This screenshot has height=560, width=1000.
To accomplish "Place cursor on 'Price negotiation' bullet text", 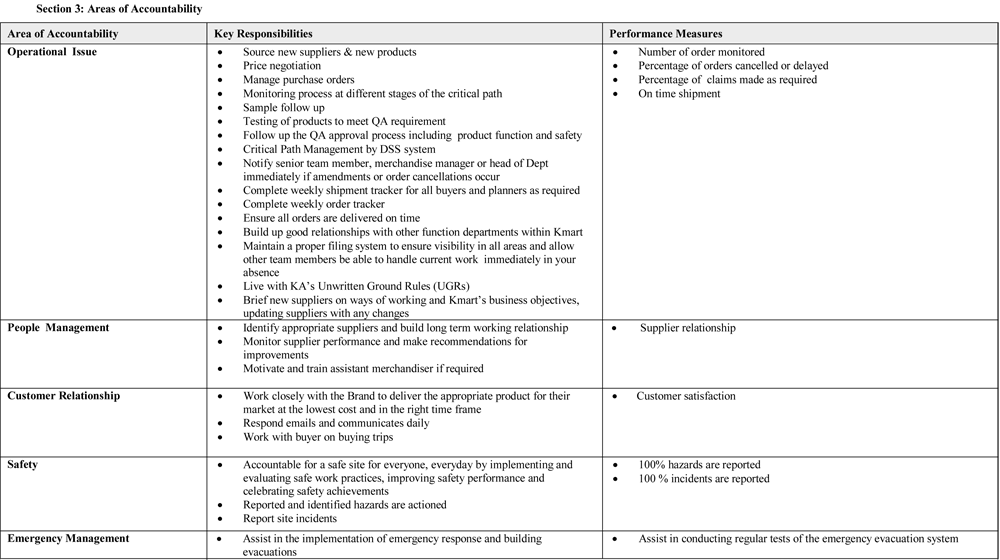I will click(x=282, y=66).
